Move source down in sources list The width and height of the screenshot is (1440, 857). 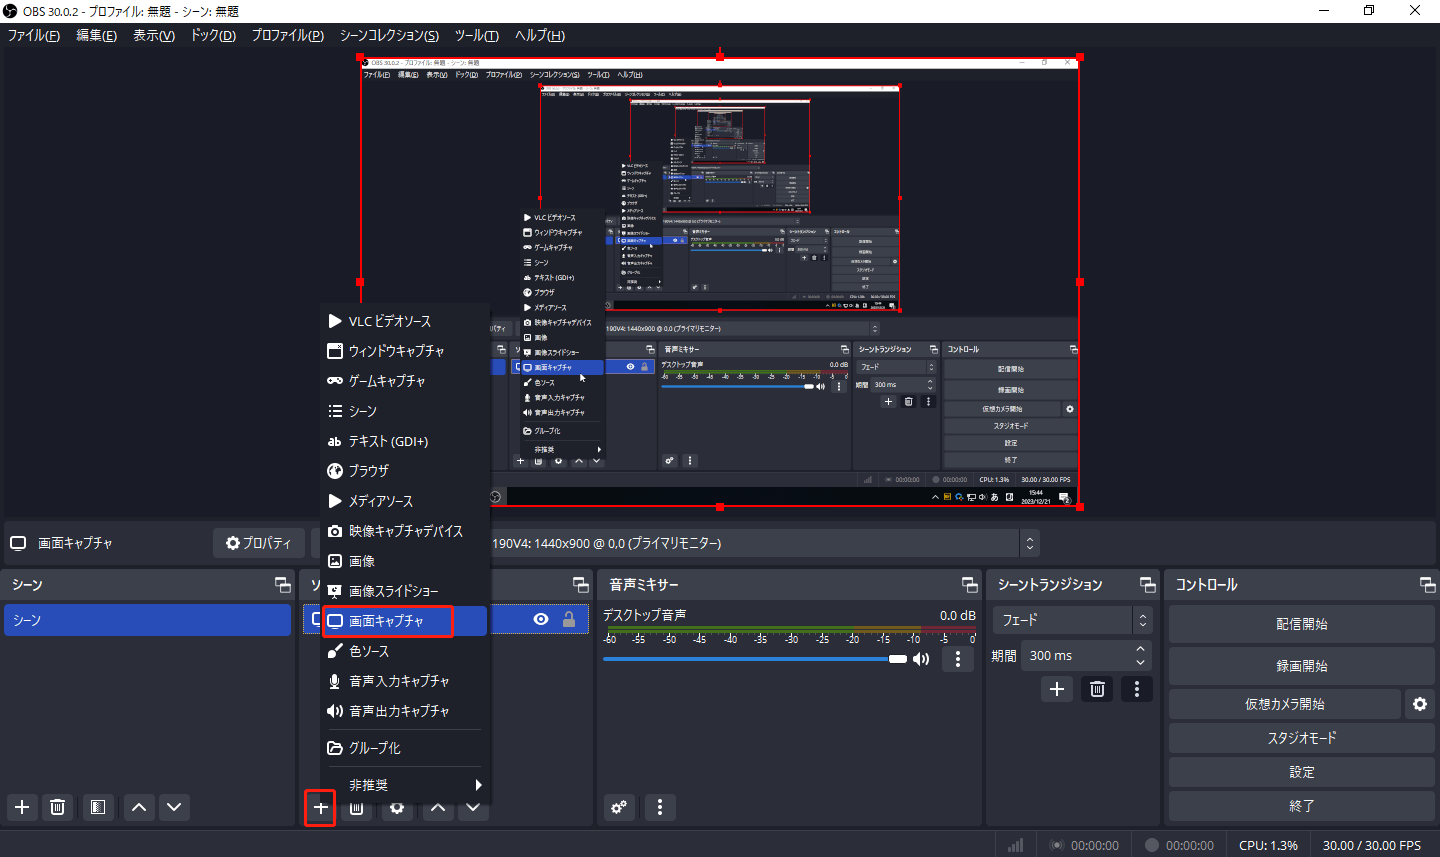click(x=473, y=807)
